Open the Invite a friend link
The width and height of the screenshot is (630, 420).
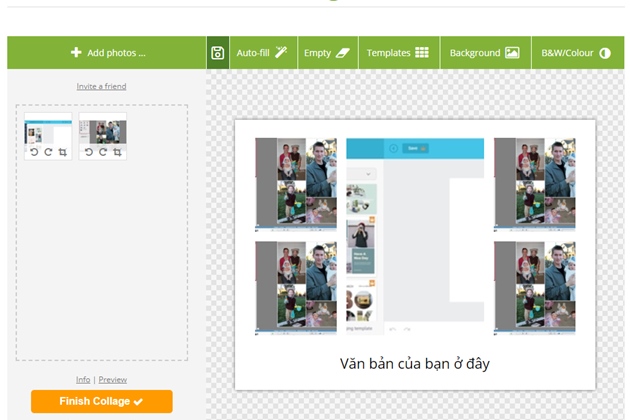click(101, 87)
